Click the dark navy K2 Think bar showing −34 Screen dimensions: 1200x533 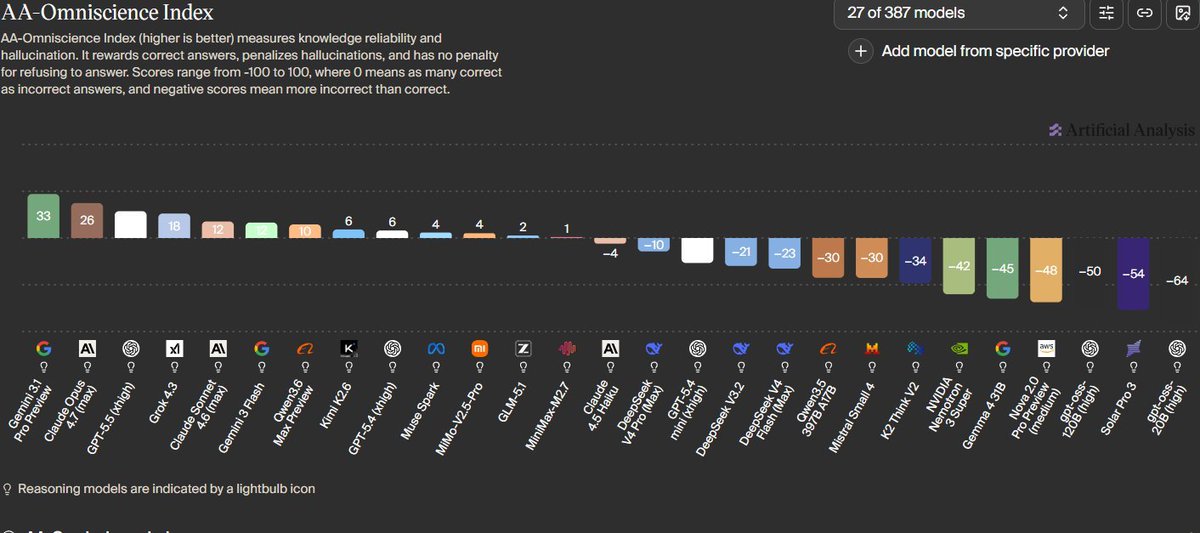[x=915, y=260]
